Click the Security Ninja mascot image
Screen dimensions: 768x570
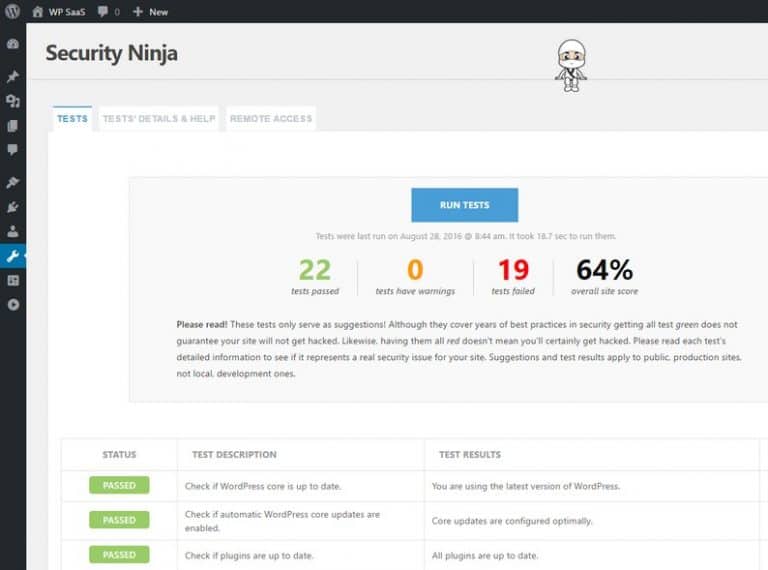tap(570, 66)
